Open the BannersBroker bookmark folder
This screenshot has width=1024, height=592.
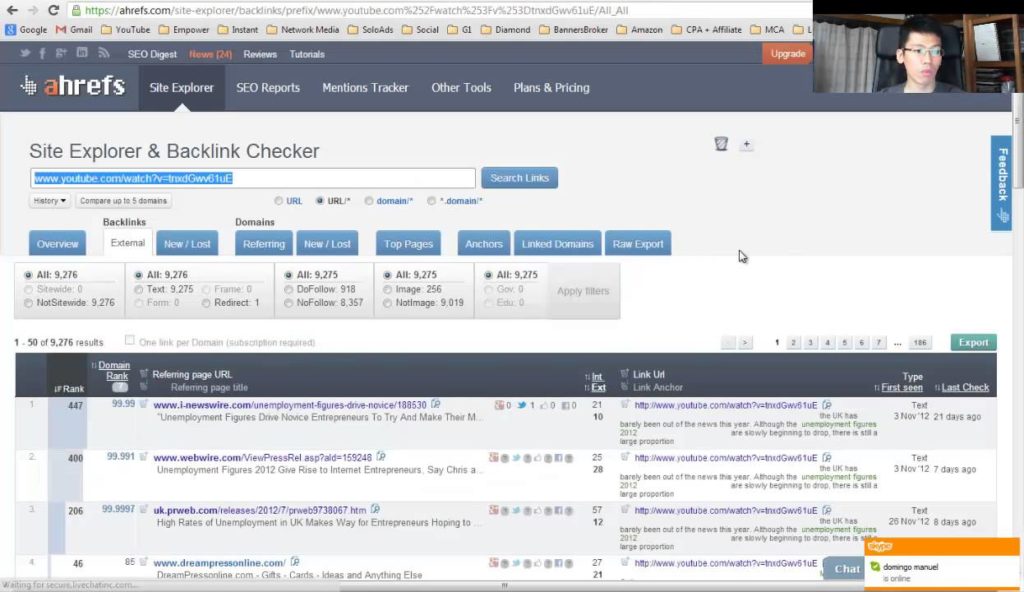[573, 29]
